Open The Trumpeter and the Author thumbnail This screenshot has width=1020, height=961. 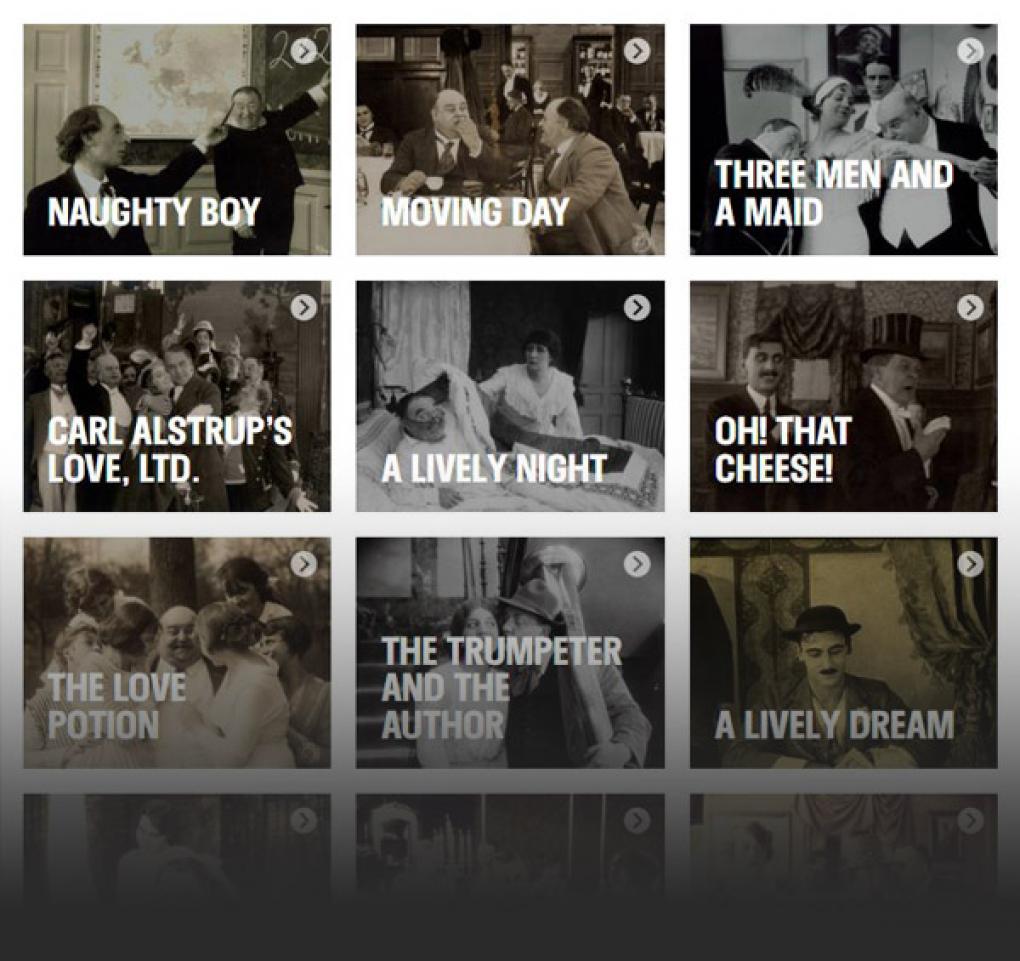511,653
